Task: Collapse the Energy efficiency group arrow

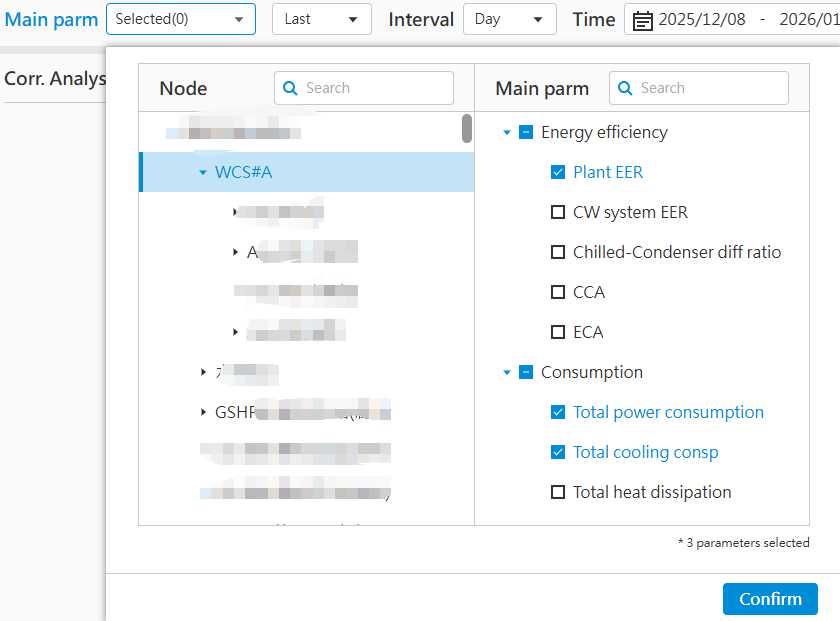Action: click(507, 132)
